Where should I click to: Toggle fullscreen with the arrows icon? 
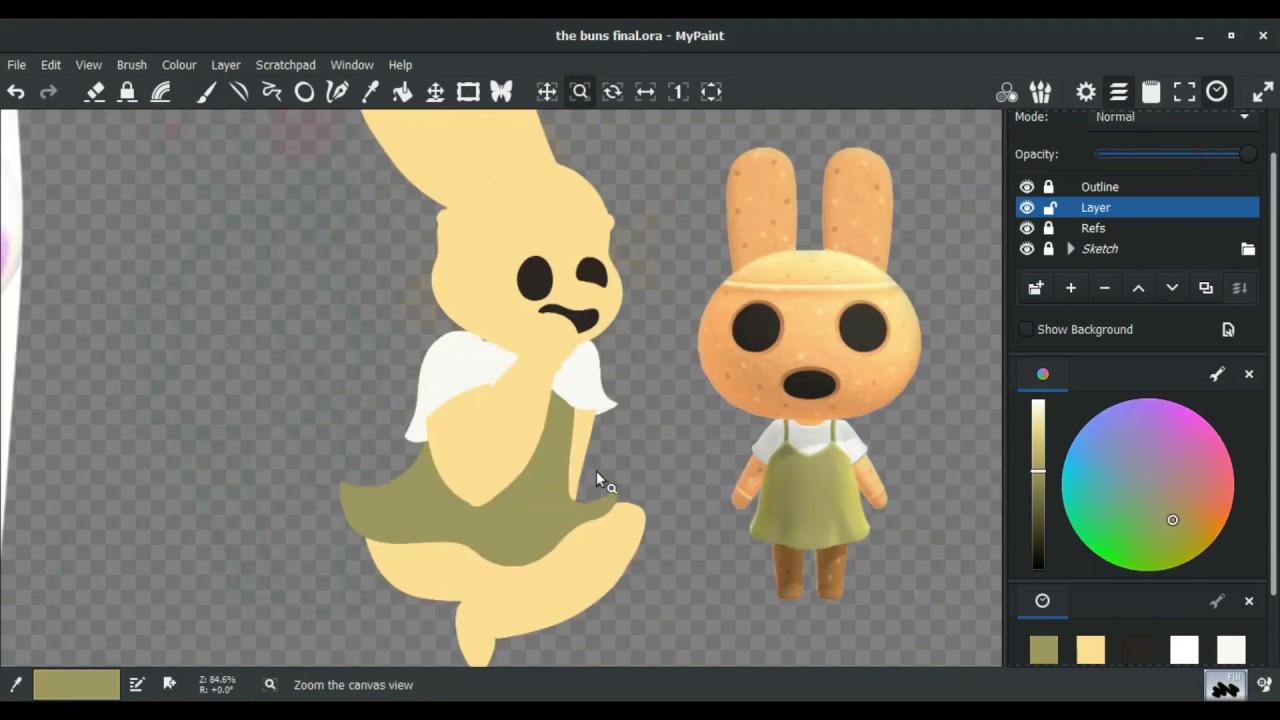[x=1263, y=92]
